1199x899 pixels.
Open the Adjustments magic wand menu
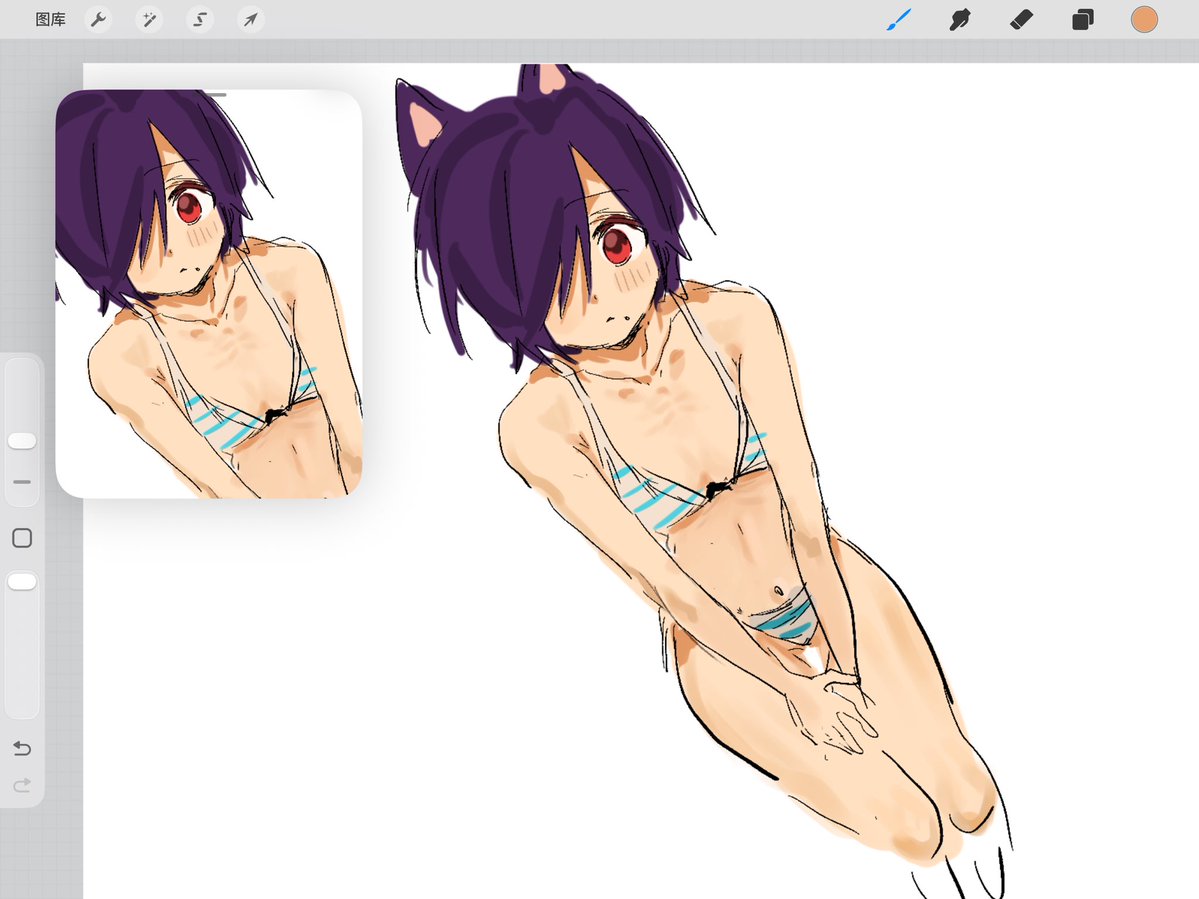pyautogui.click(x=149, y=20)
